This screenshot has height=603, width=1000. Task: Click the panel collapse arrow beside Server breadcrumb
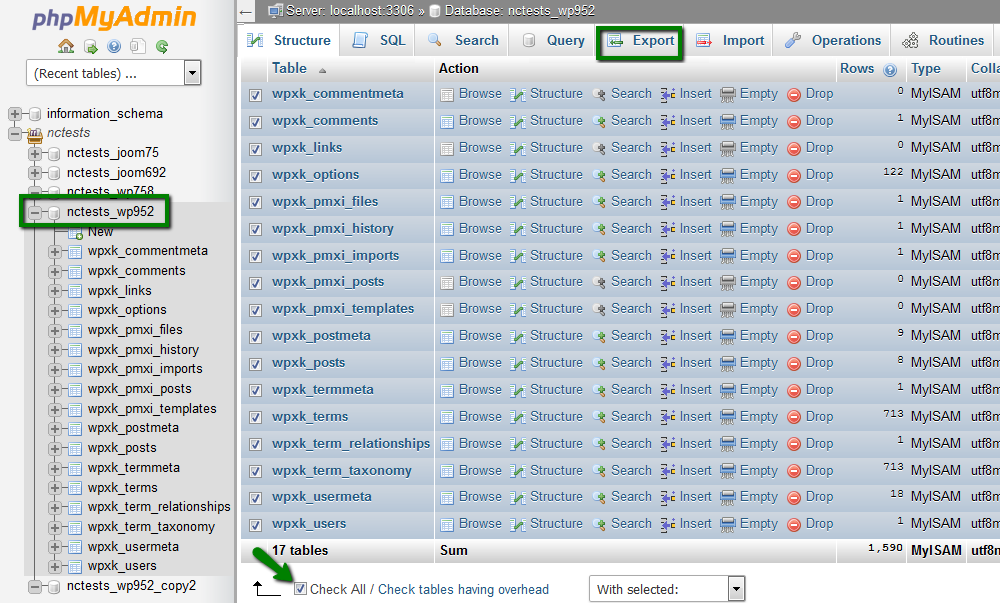(x=247, y=12)
